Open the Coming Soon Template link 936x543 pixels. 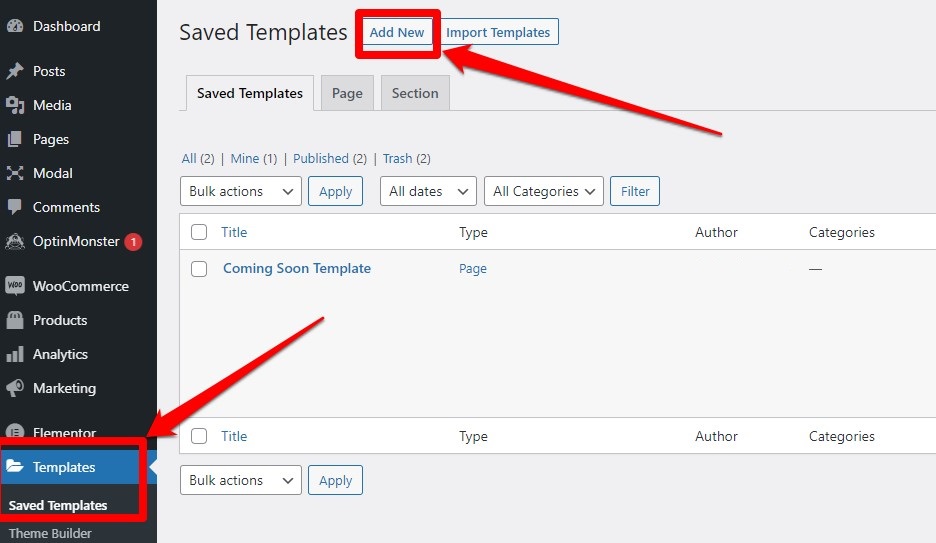pos(297,268)
